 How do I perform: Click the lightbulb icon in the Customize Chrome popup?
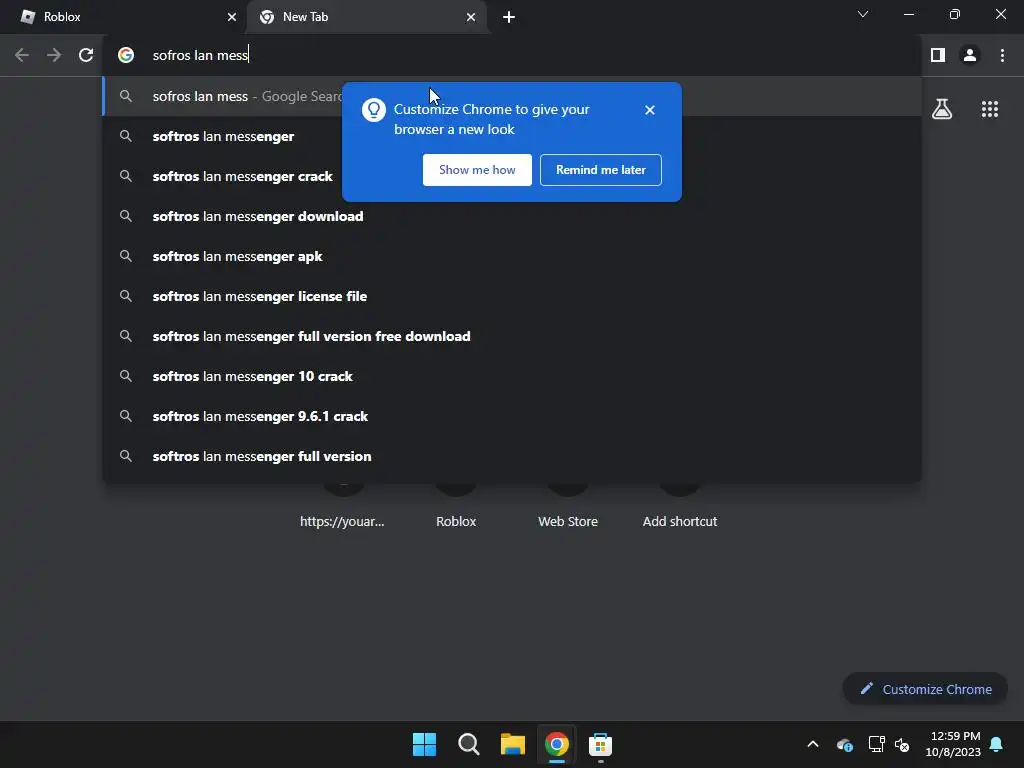tap(374, 110)
